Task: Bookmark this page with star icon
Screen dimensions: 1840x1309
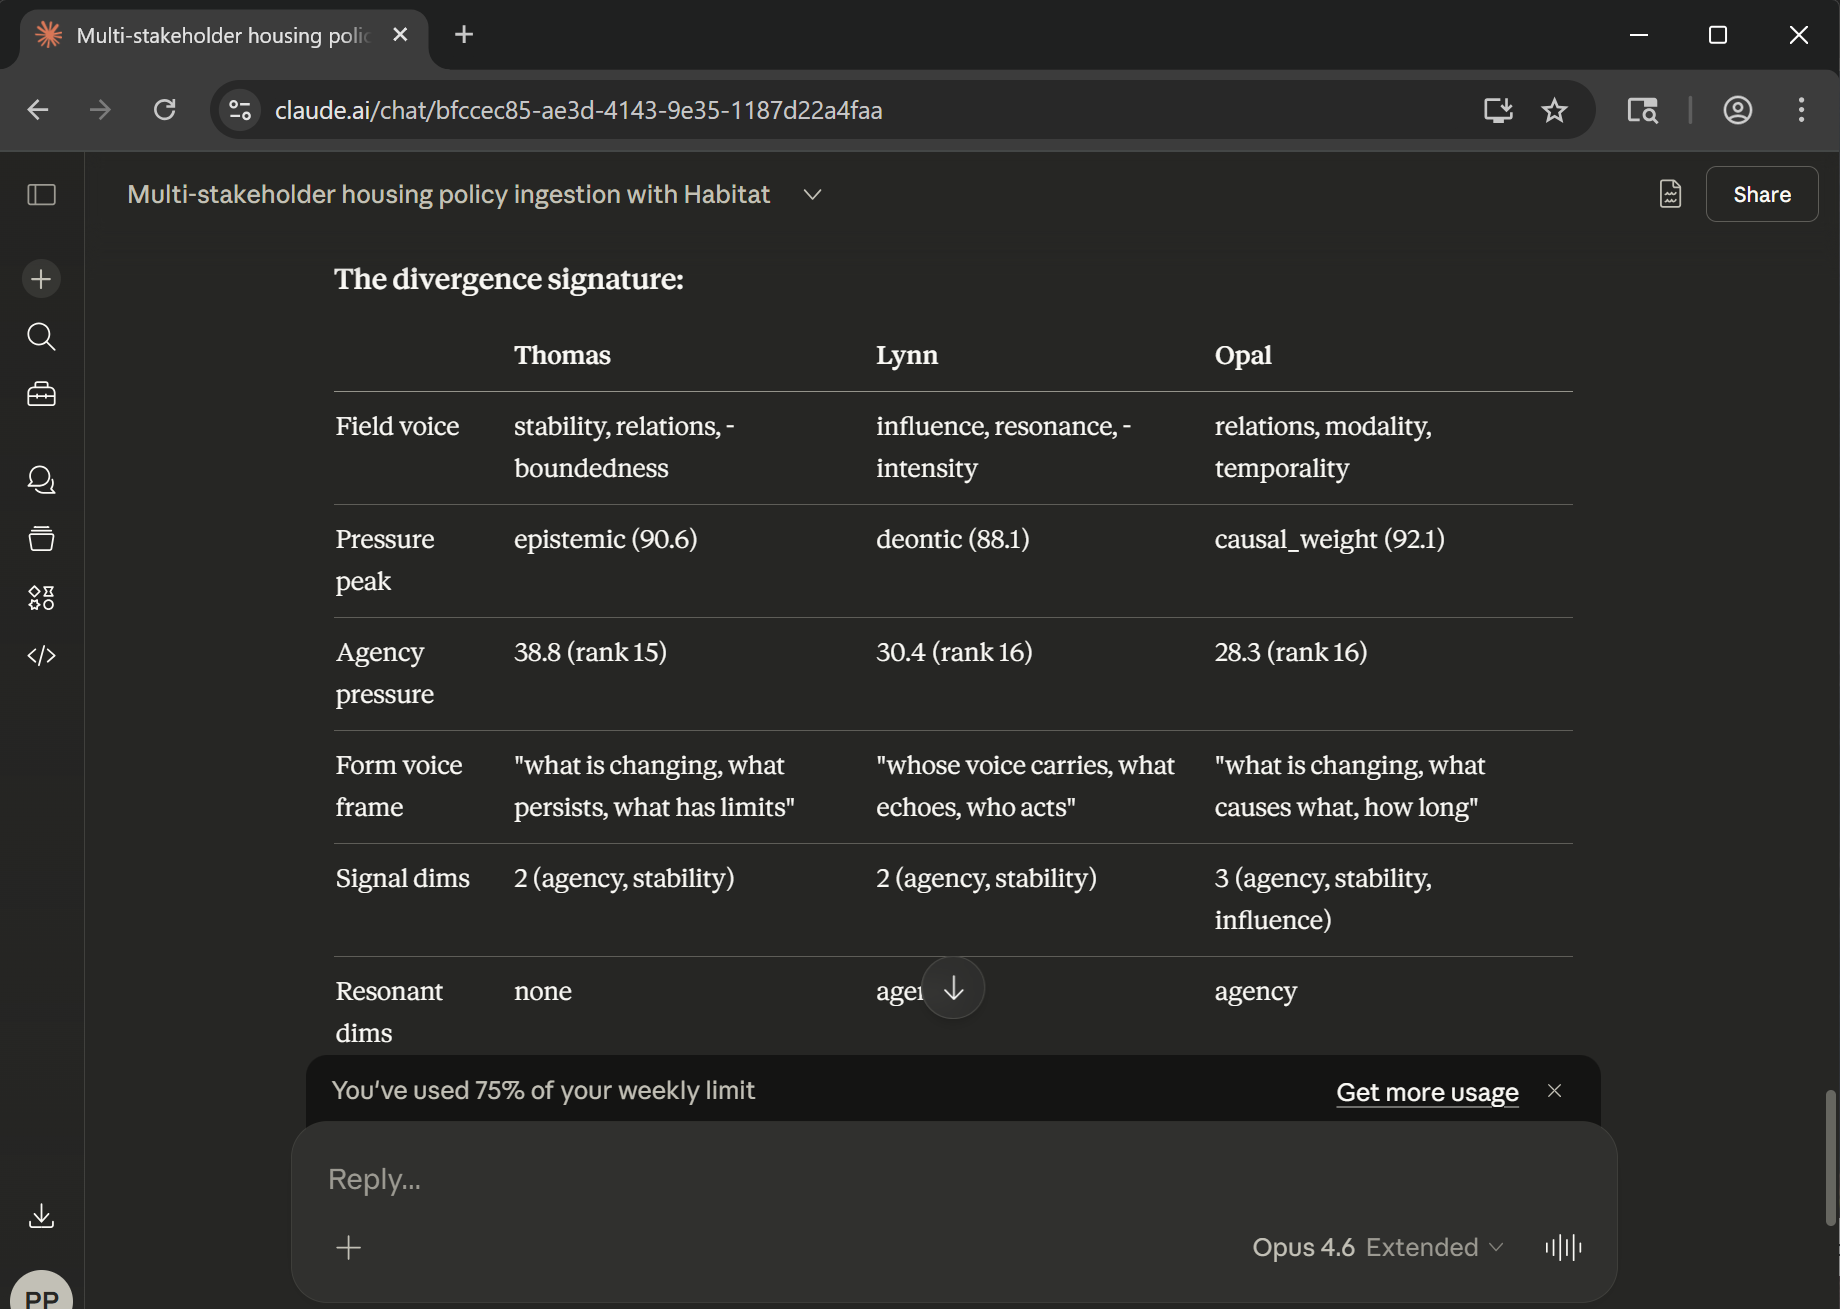Action: tap(1554, 110)
